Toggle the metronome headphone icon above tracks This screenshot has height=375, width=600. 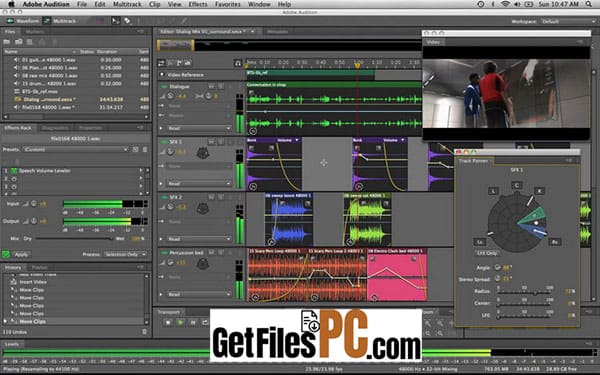[238, 63]
